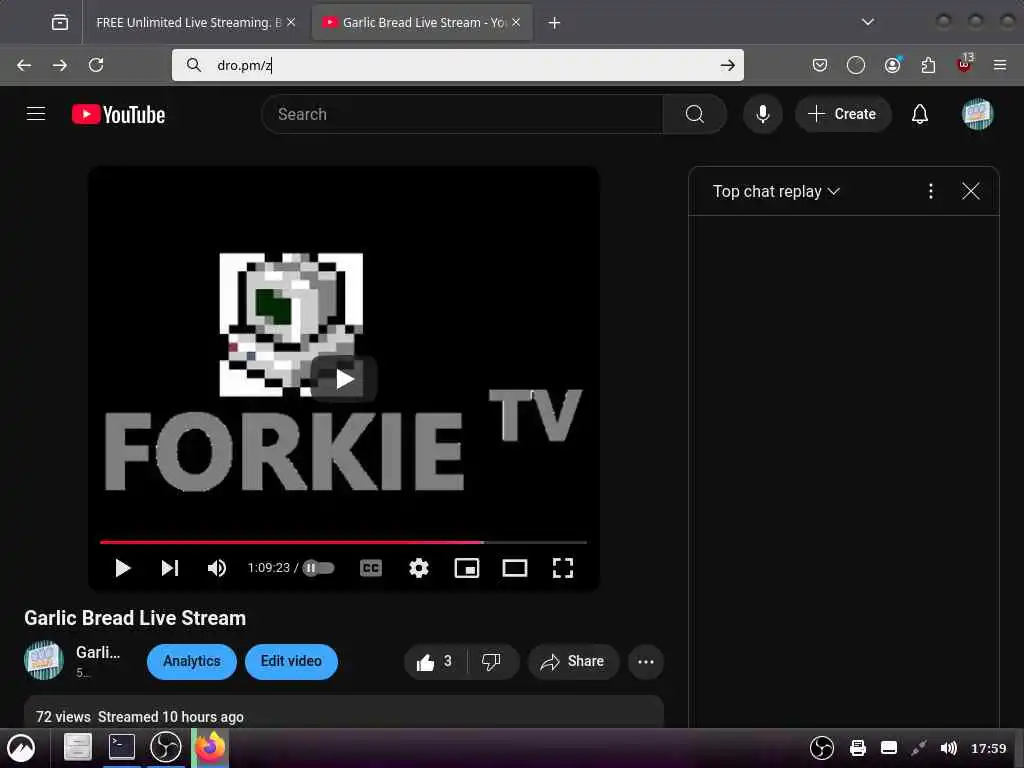Open uBlock Origin extension badge
The width and height of the screenshot is (1024, 768).
964,64
